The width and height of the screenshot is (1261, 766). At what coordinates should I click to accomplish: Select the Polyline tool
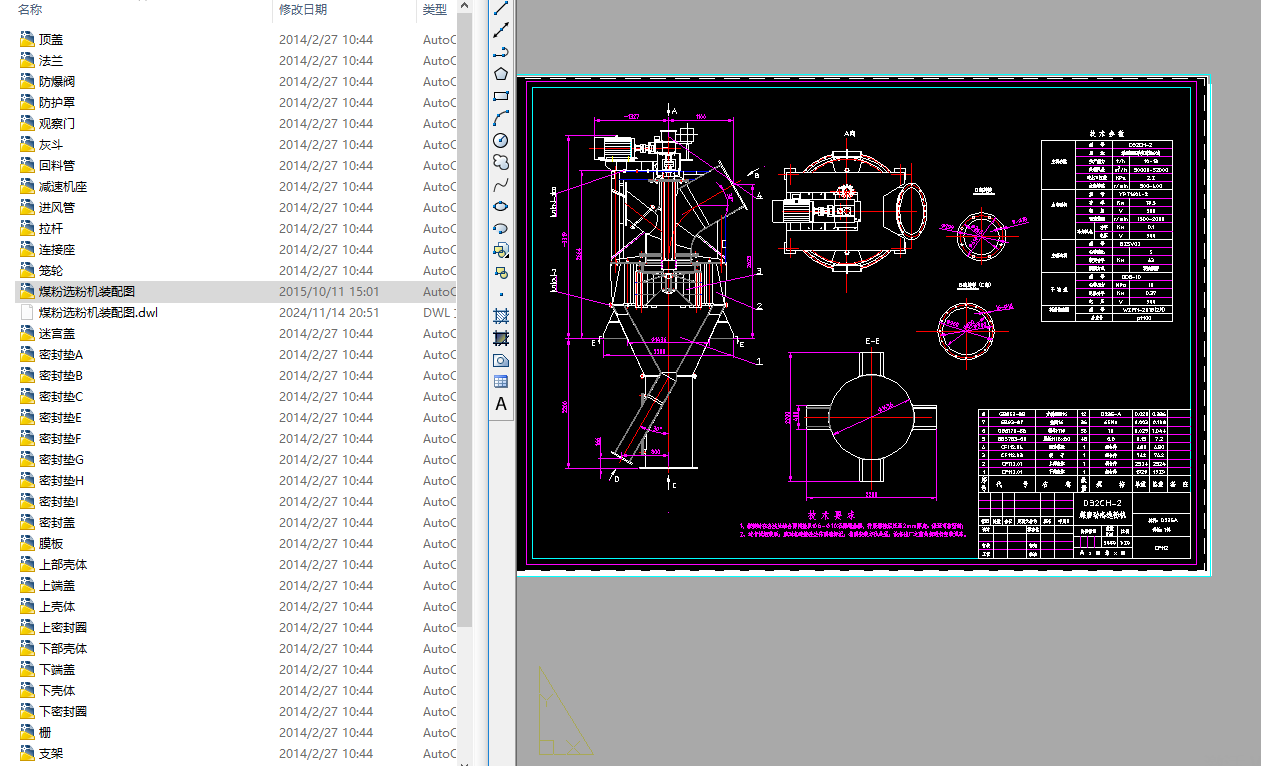tap(501, 52)
